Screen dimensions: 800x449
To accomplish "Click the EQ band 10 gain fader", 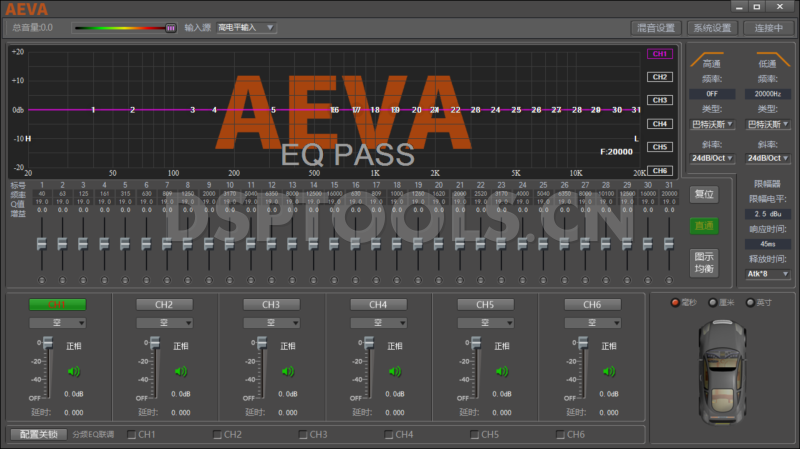I will [x=230, y=244].
